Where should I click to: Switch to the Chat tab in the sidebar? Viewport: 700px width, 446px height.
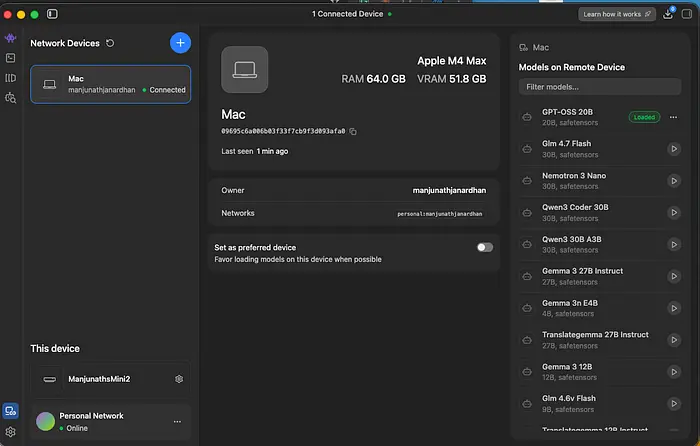pos(11,38)
